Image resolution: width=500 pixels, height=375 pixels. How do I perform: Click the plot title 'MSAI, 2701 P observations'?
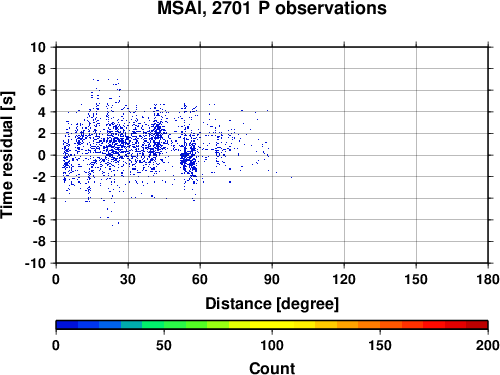[272, 8]
